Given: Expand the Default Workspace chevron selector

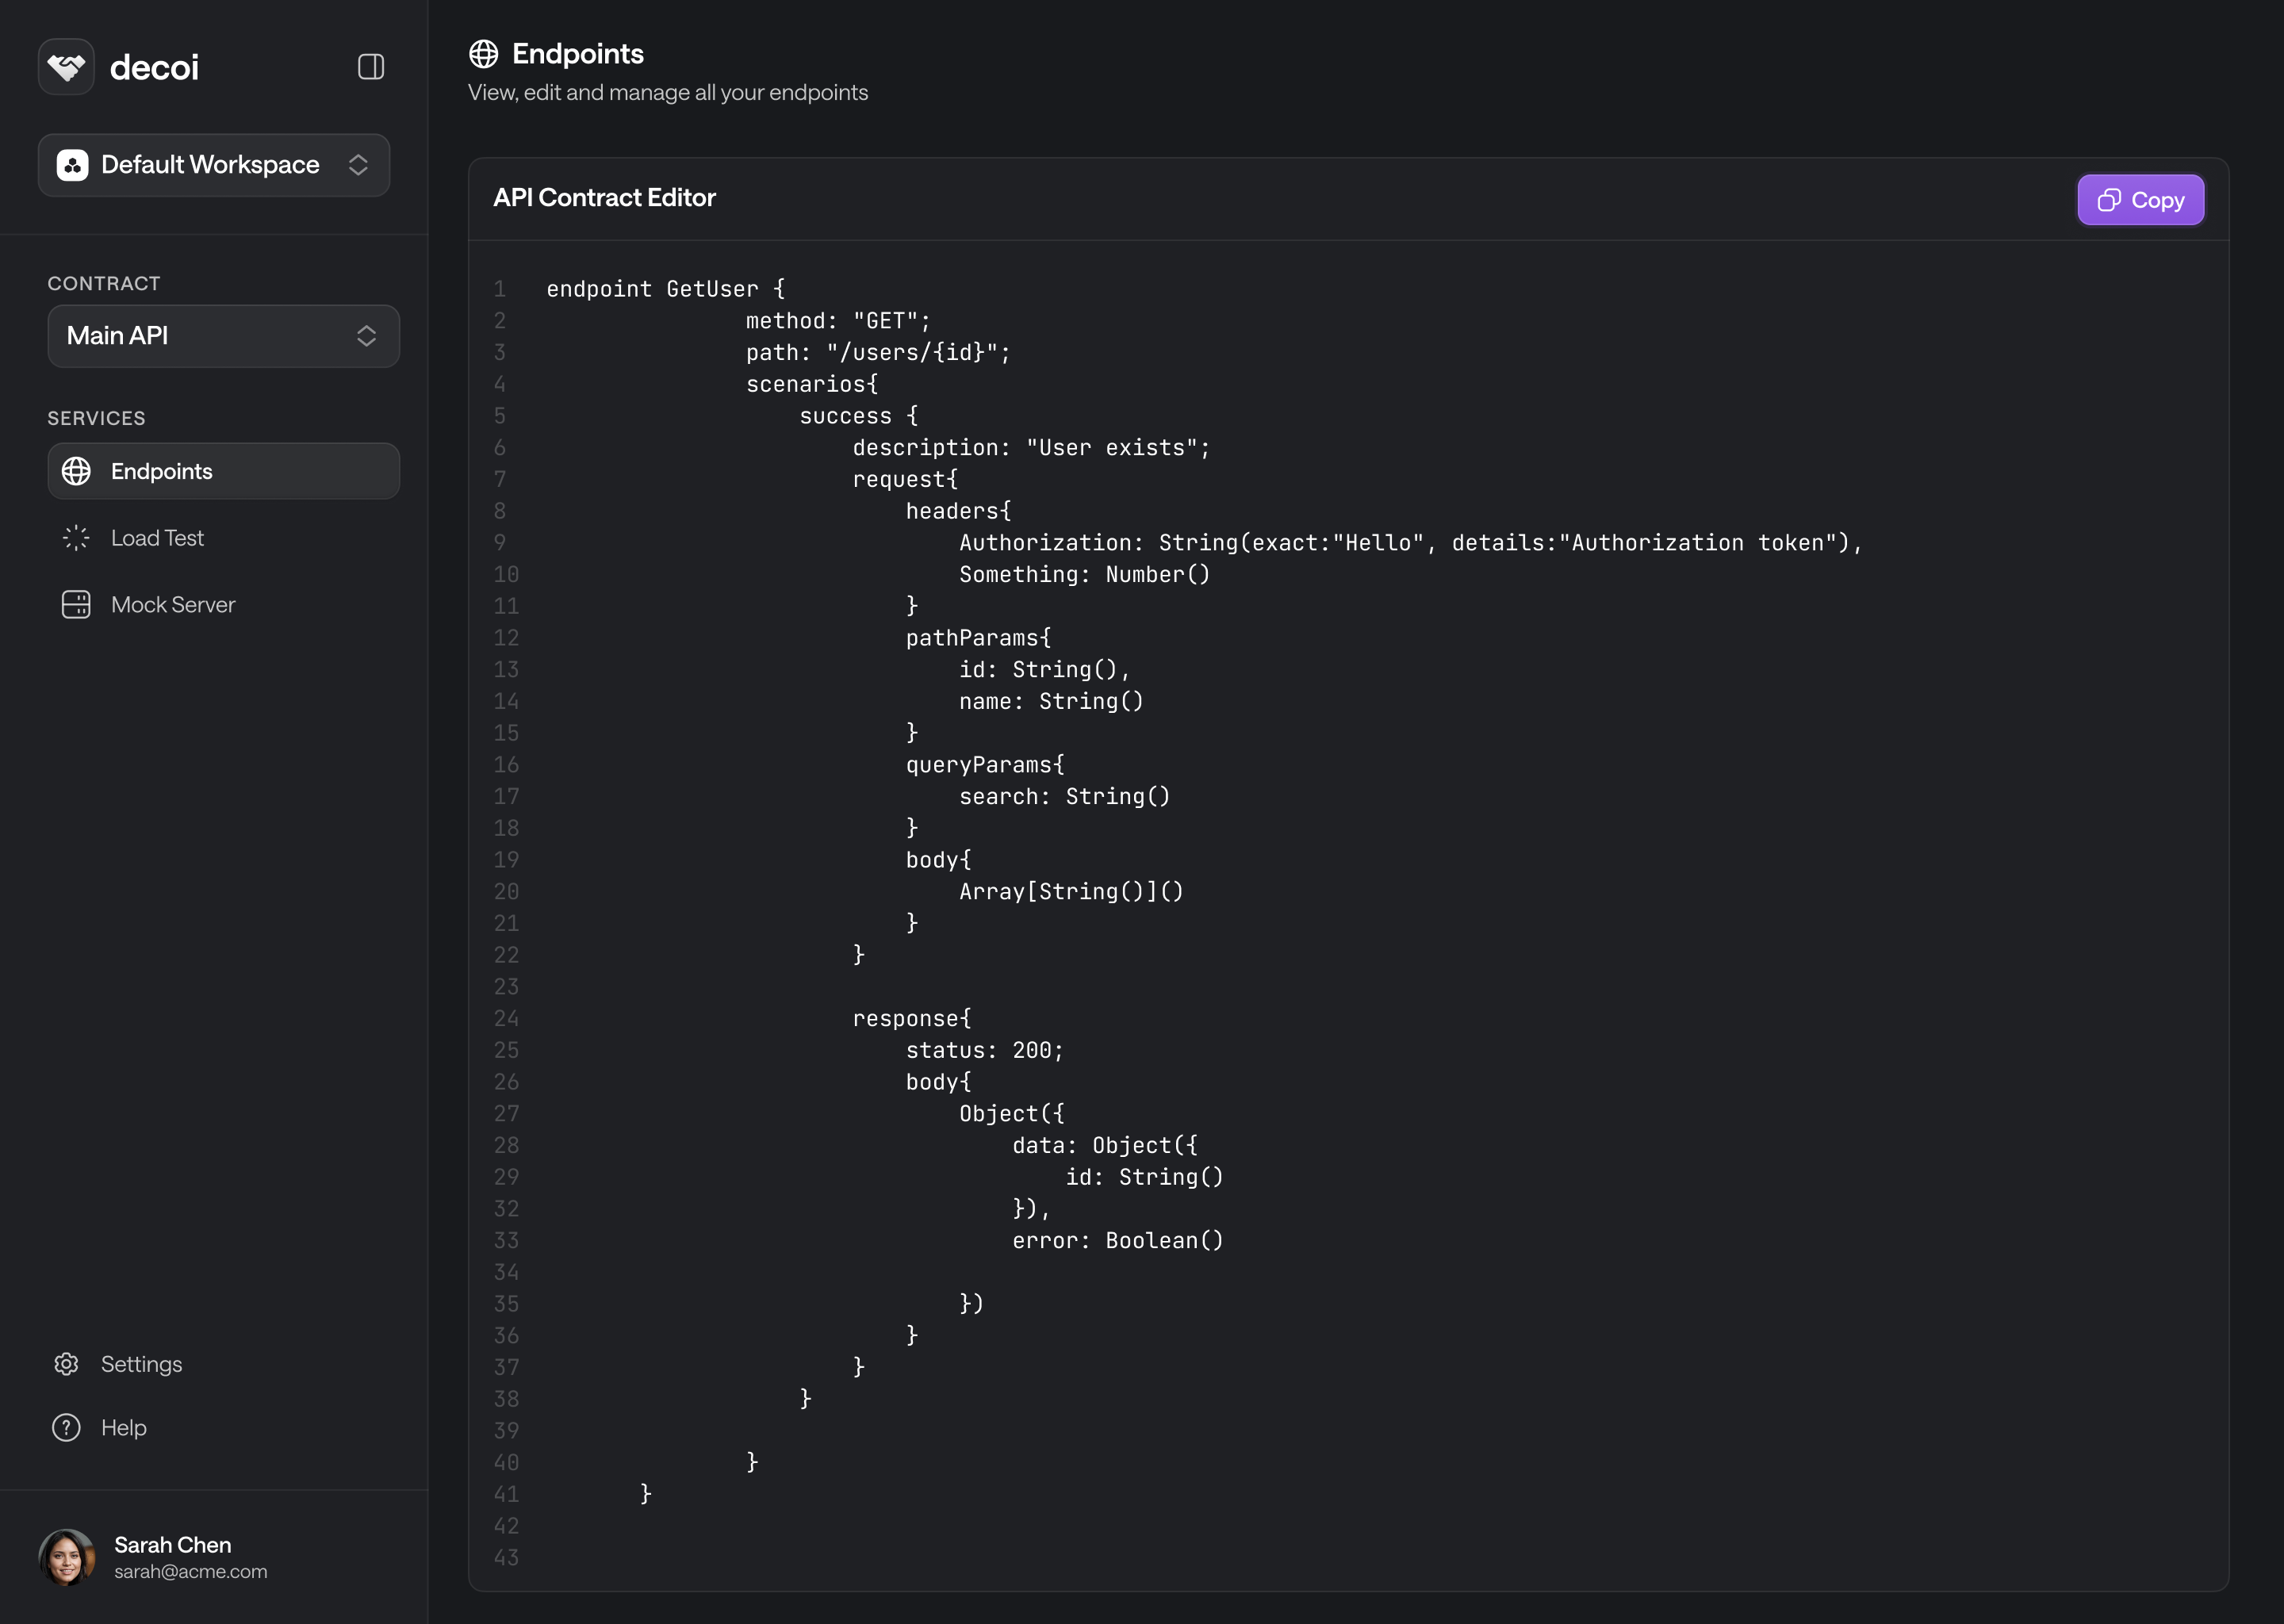Looking at the screenshot, I should click(358, 165).
